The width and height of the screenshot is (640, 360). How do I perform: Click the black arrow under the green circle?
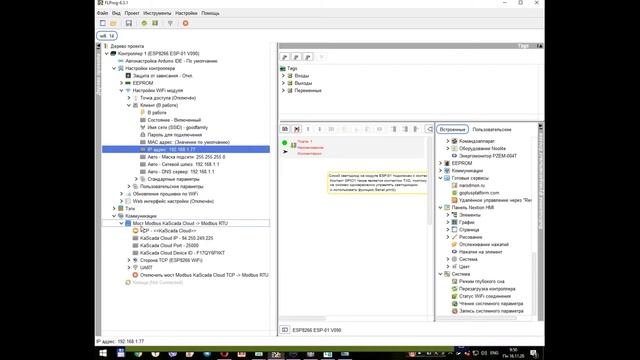(x=285, y=152)
